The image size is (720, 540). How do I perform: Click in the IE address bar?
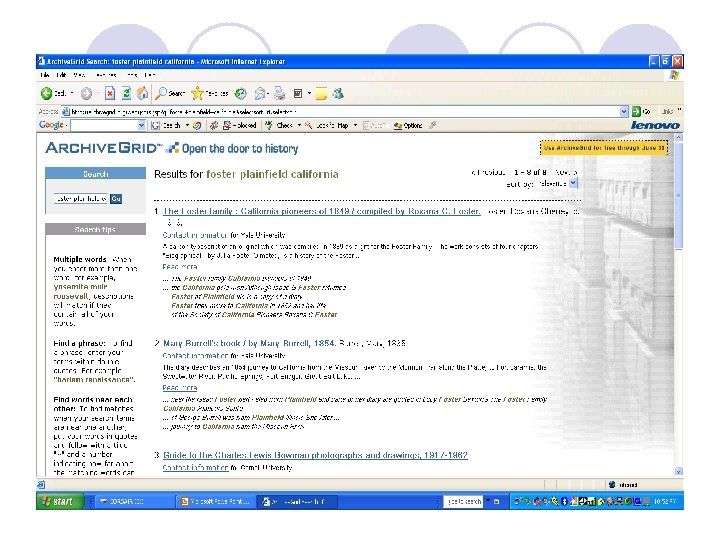point(341,111)
